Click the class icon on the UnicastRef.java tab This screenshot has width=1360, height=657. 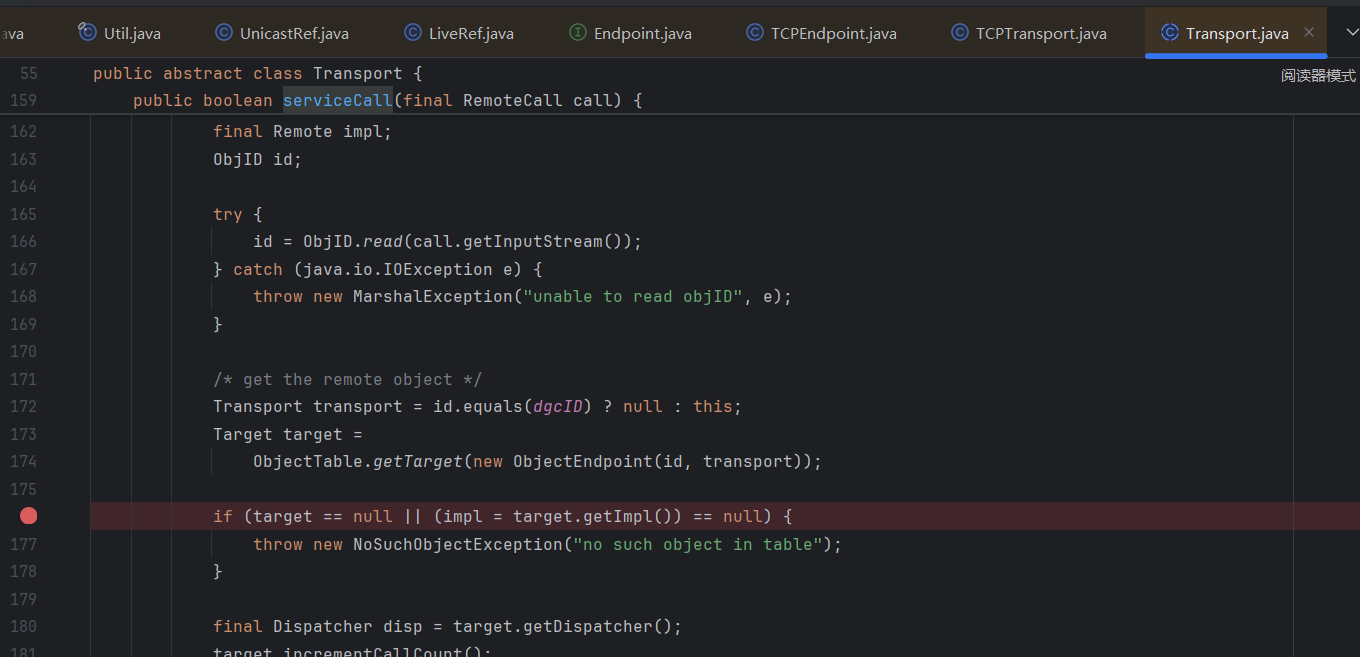coord(224,33)
